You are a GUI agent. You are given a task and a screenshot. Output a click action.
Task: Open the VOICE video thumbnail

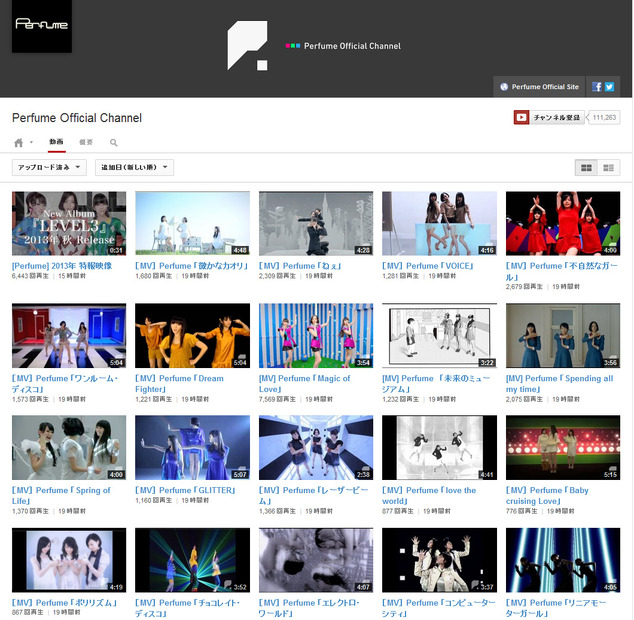[440, 223]
